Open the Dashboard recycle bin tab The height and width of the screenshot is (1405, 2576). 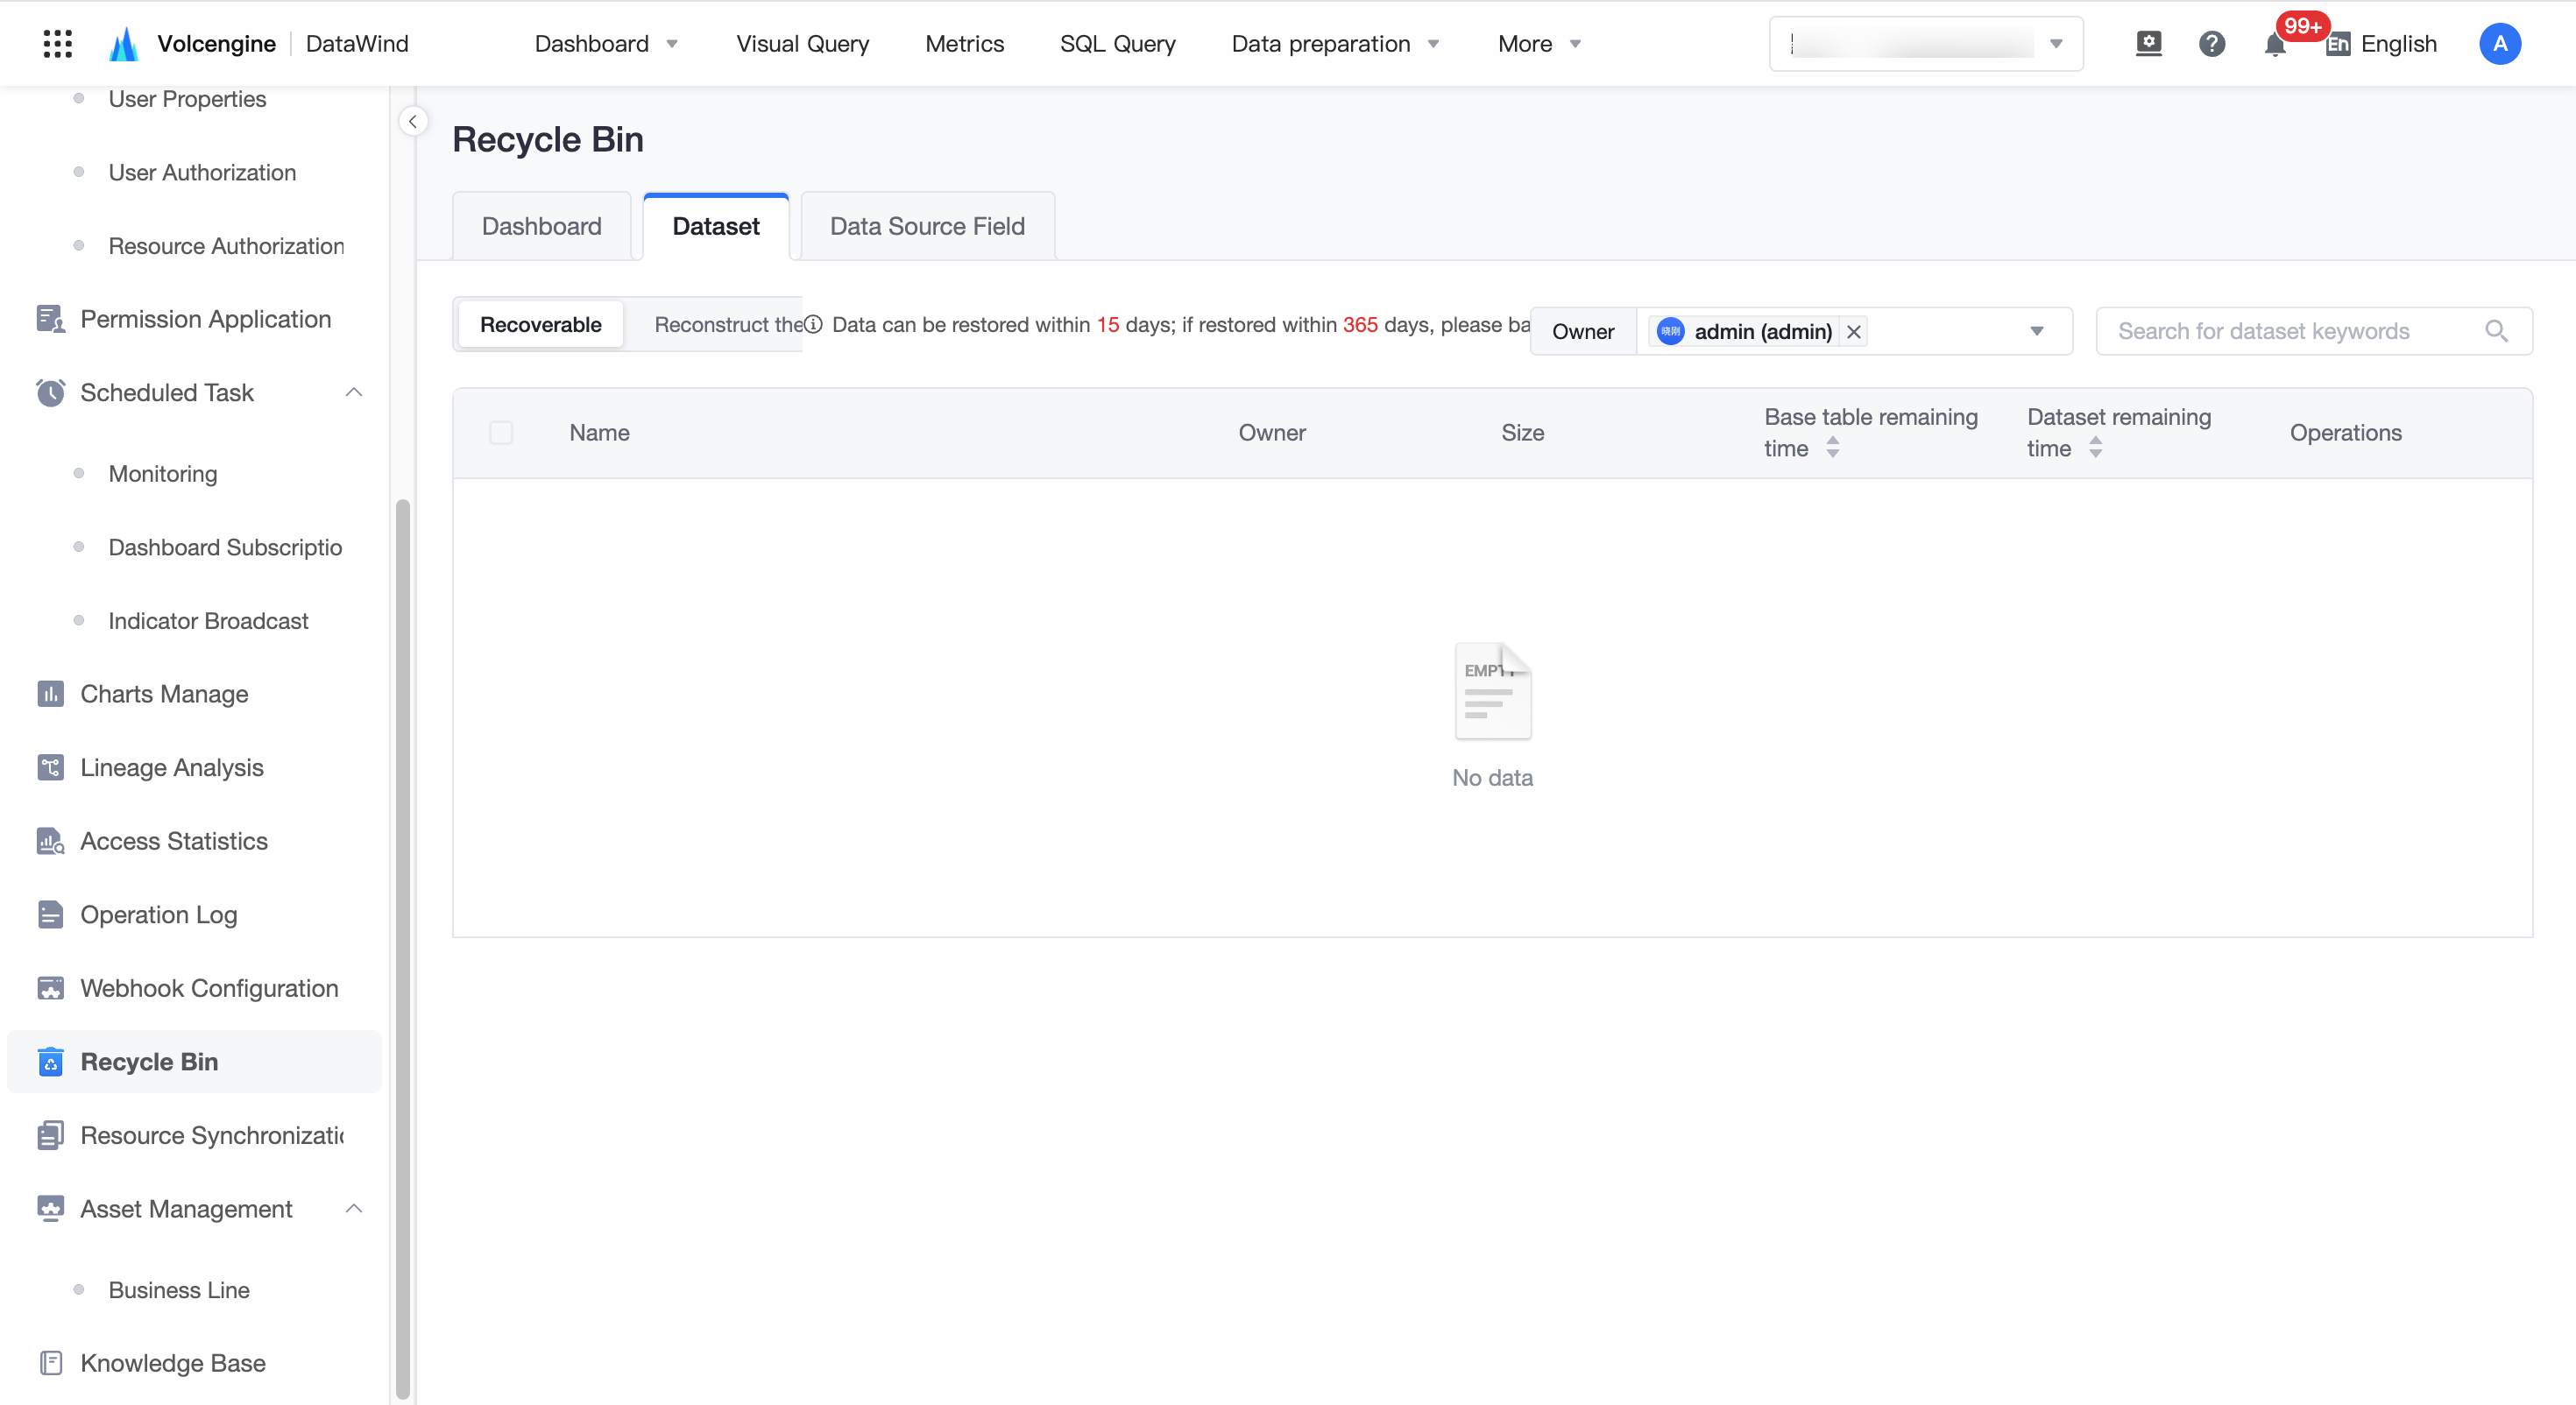tap(541, 226)
